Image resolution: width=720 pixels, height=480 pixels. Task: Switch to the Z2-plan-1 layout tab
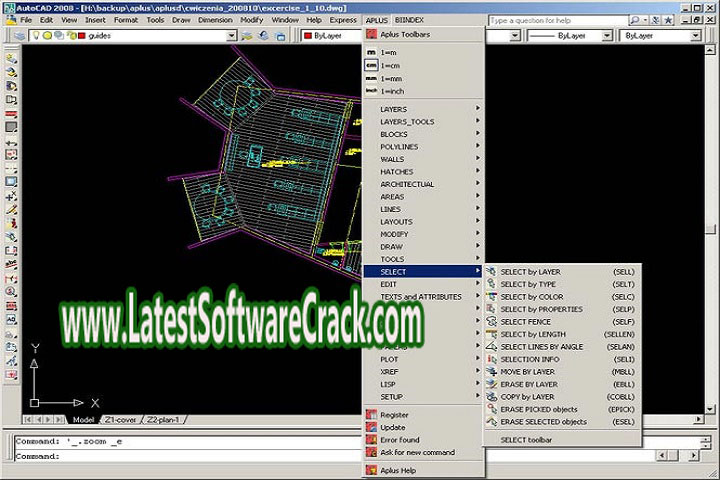(163, 420)
